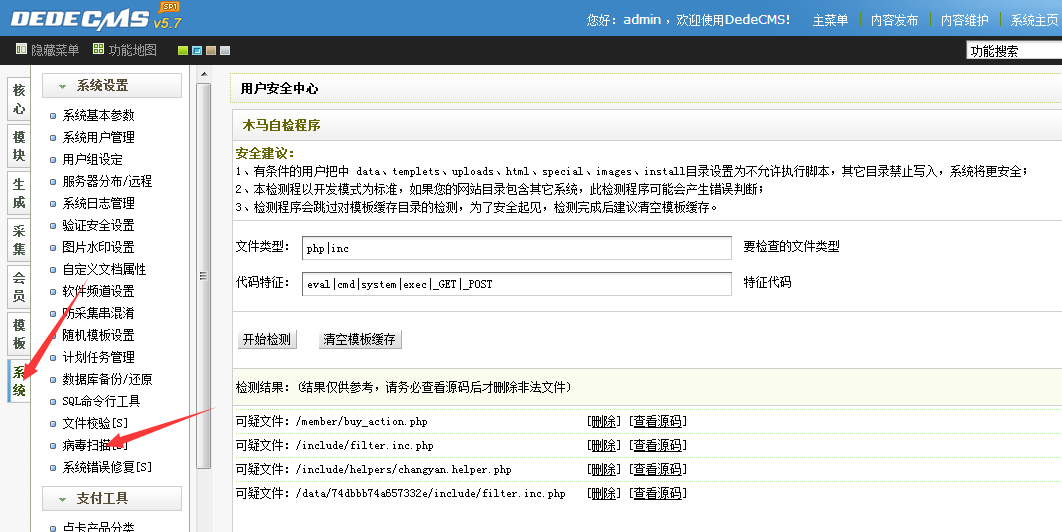Select the green skin color swatch
The width and height of the screenshot is (1062, 532).
183,50
